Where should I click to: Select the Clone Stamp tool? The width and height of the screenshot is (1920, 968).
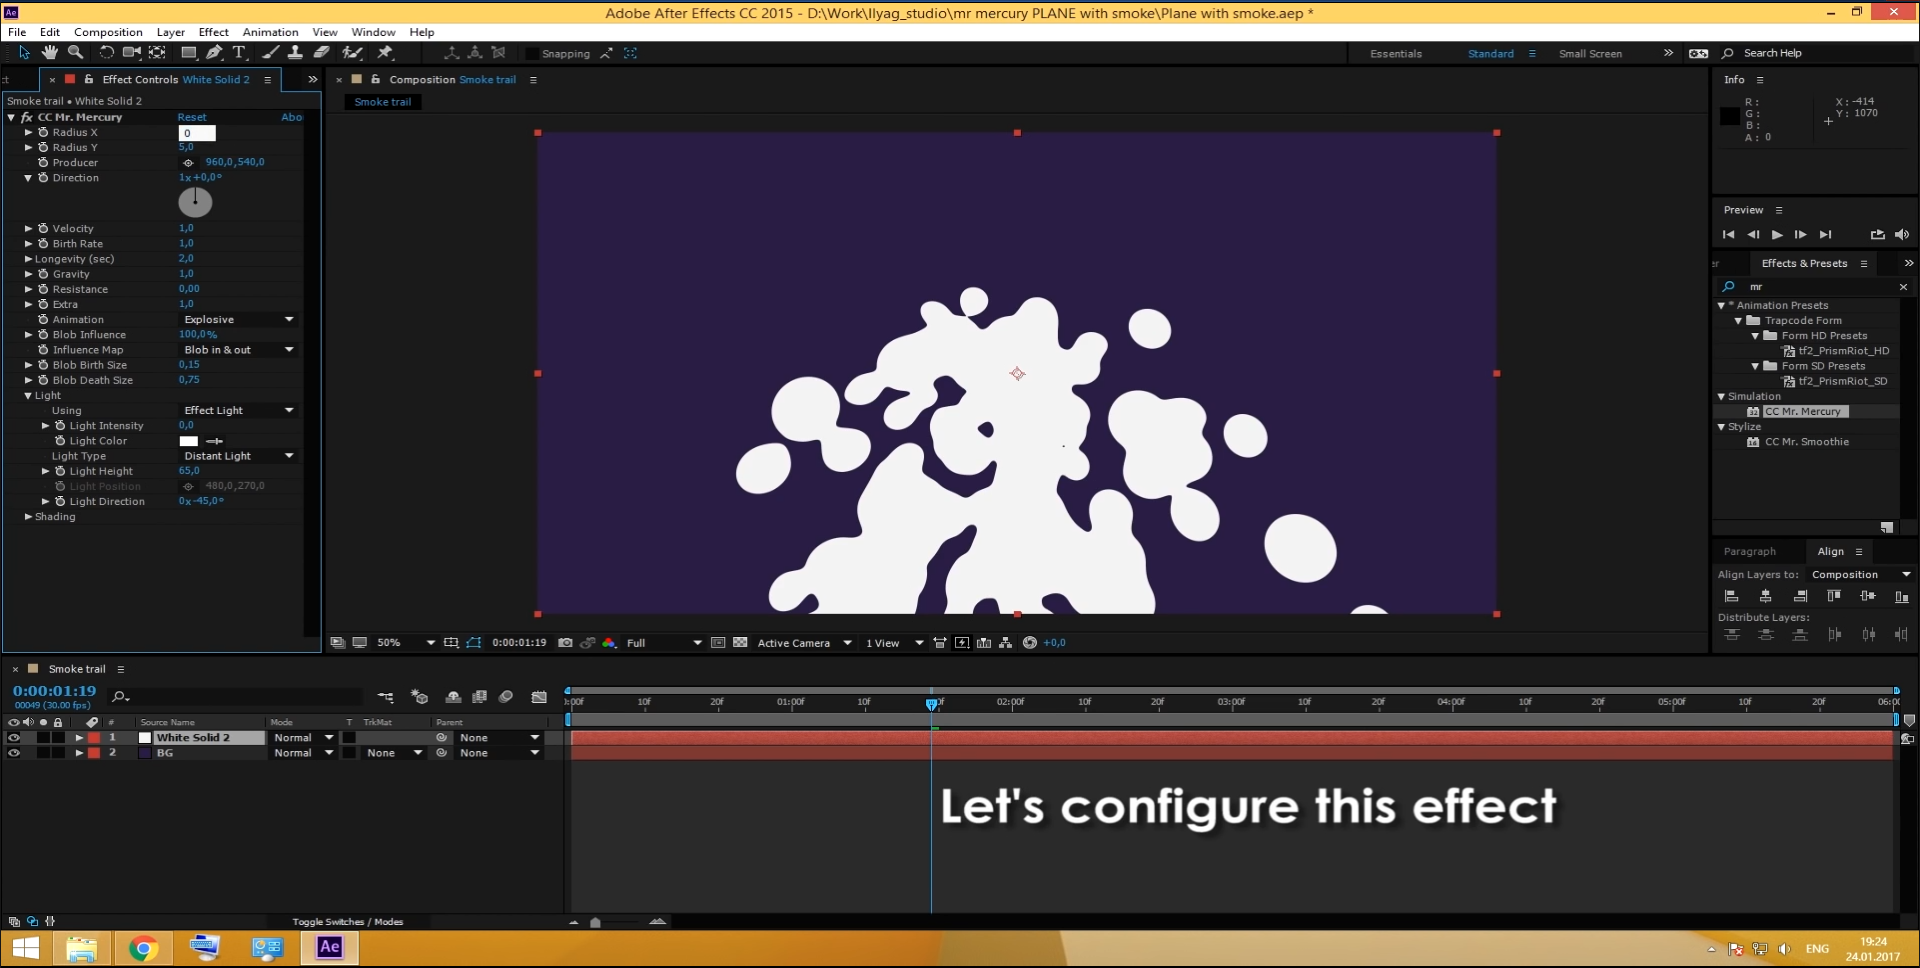pyautogui.click(x=295, y=53)
